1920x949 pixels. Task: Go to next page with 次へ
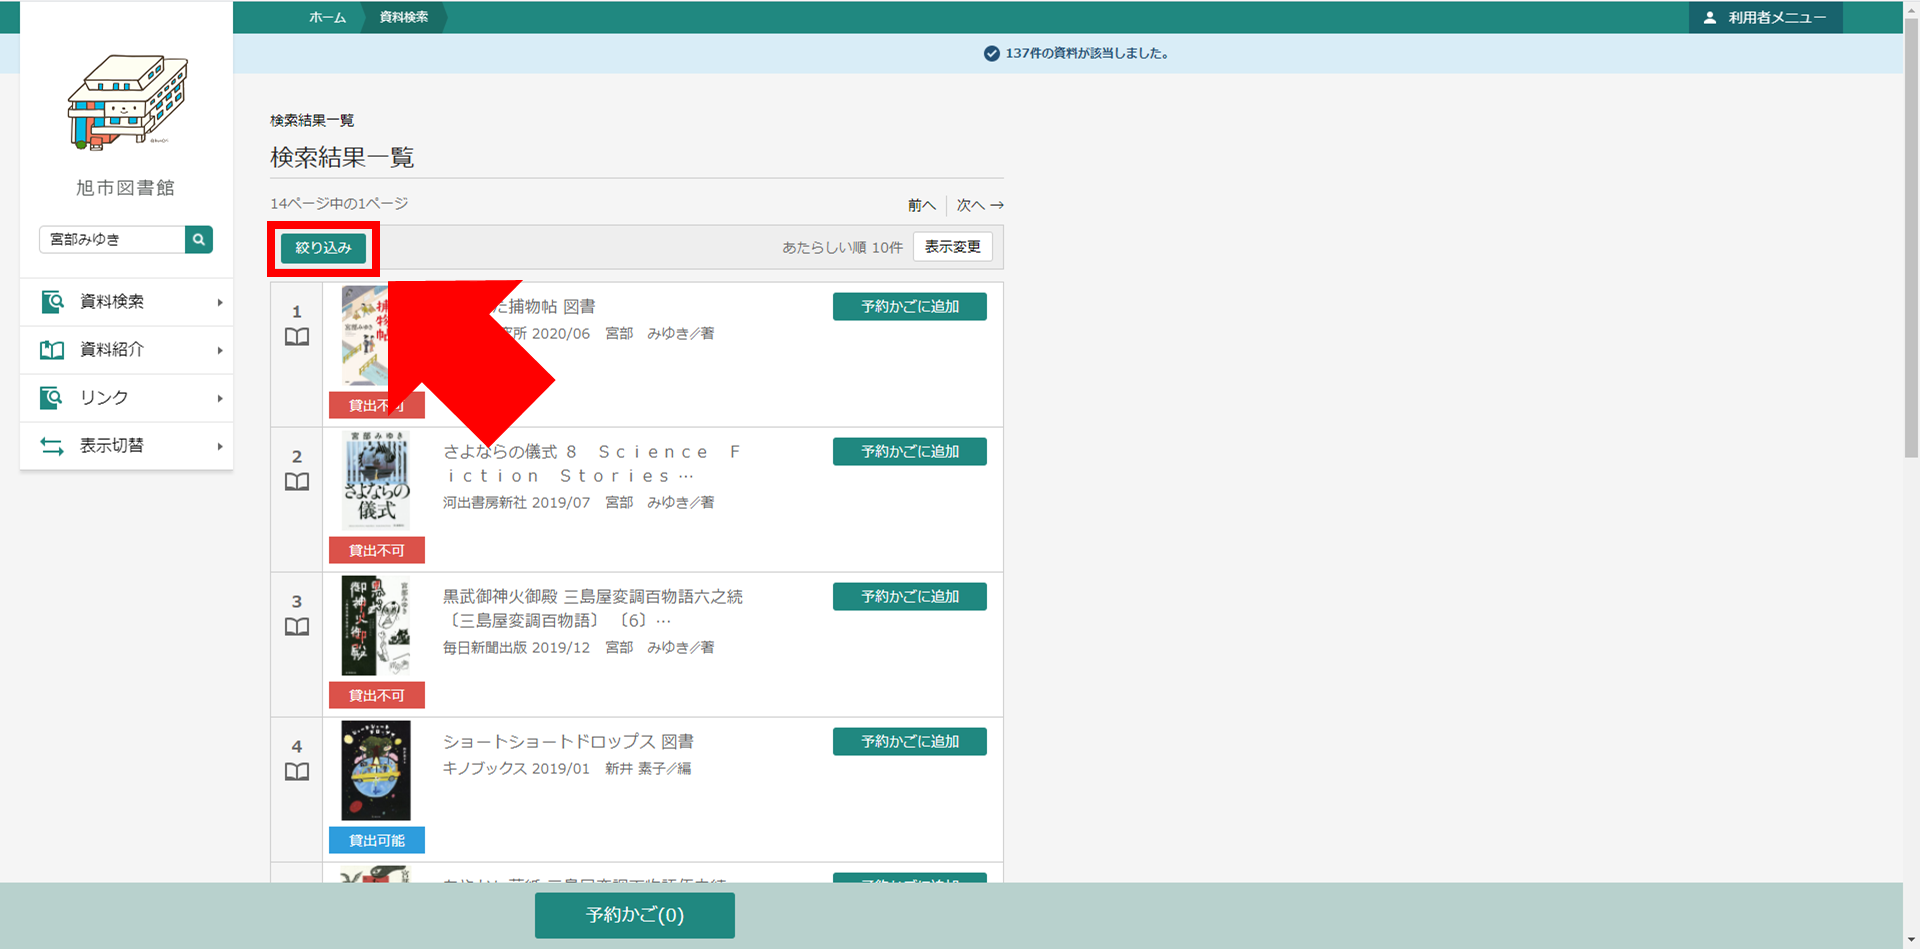point(980,205)
